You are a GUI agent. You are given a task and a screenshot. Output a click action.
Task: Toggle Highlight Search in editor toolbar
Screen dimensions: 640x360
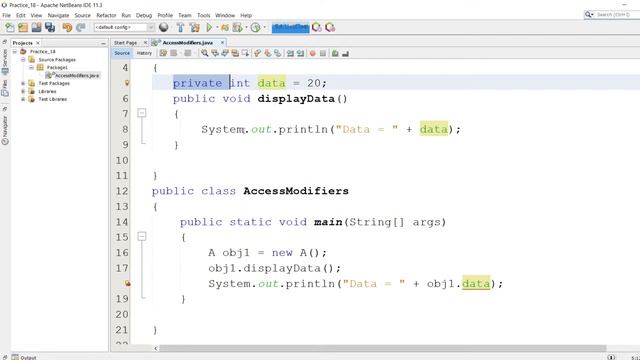point(235,53)
